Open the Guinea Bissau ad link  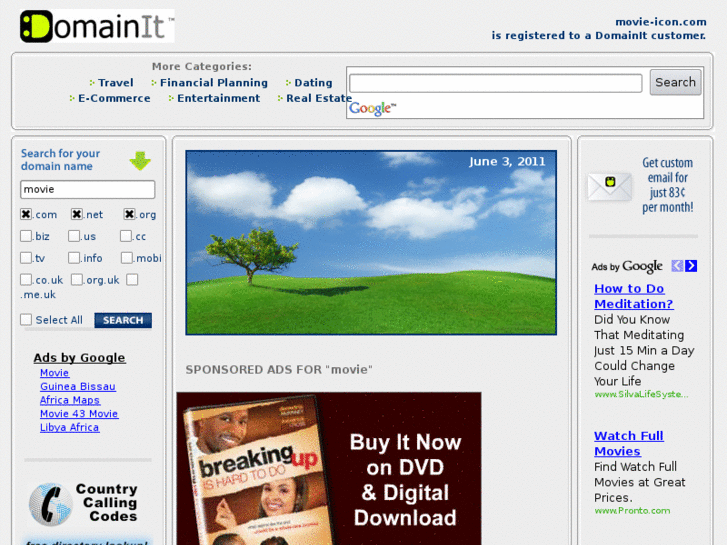pyautogui.click(x=78, y=386)
